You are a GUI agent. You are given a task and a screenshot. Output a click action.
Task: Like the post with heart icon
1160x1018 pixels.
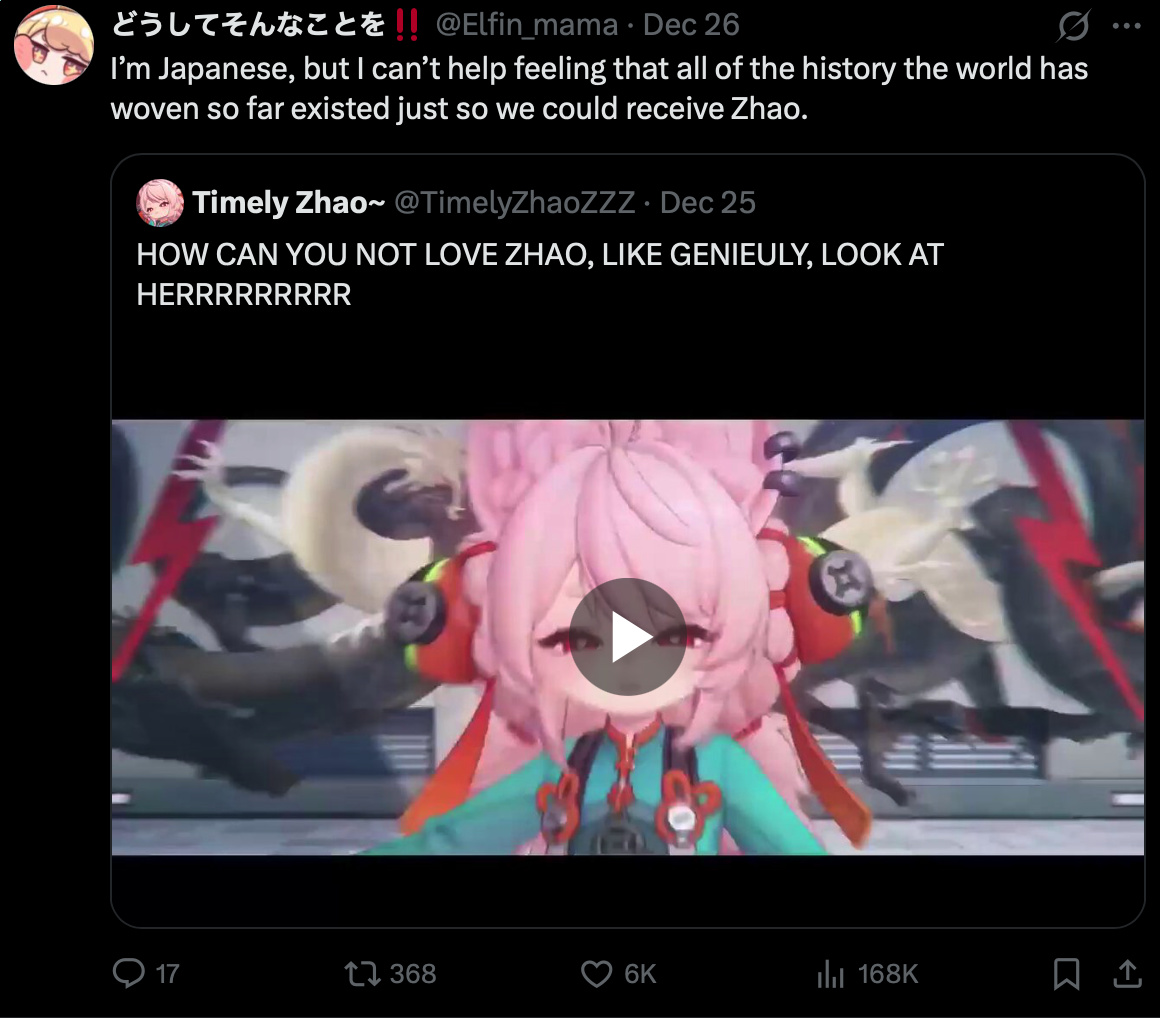click(x=596, y=974)
